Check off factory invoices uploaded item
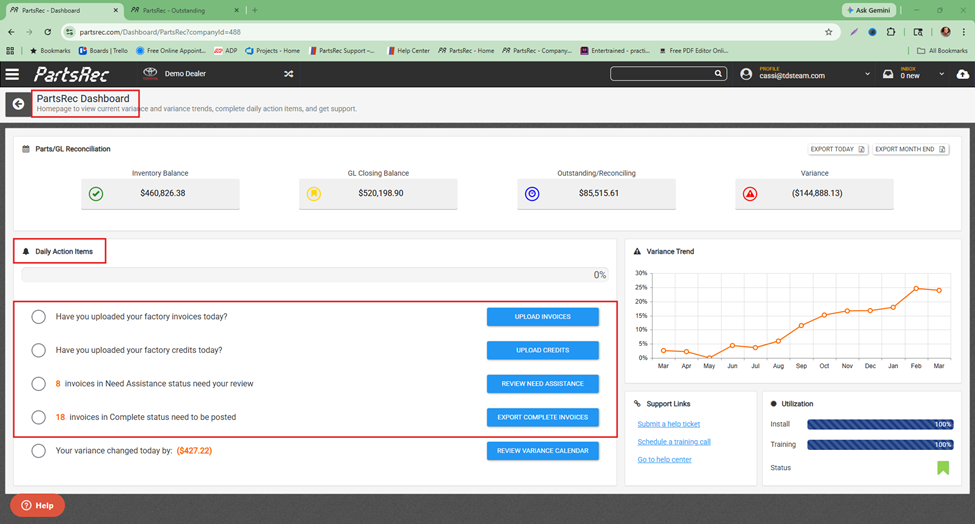 39,316
